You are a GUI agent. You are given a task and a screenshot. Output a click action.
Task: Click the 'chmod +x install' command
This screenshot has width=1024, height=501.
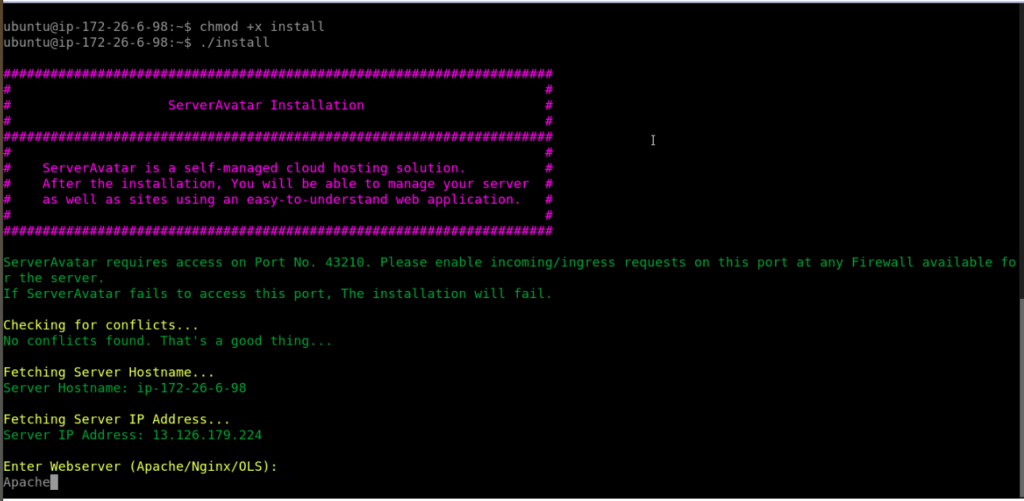262,27
